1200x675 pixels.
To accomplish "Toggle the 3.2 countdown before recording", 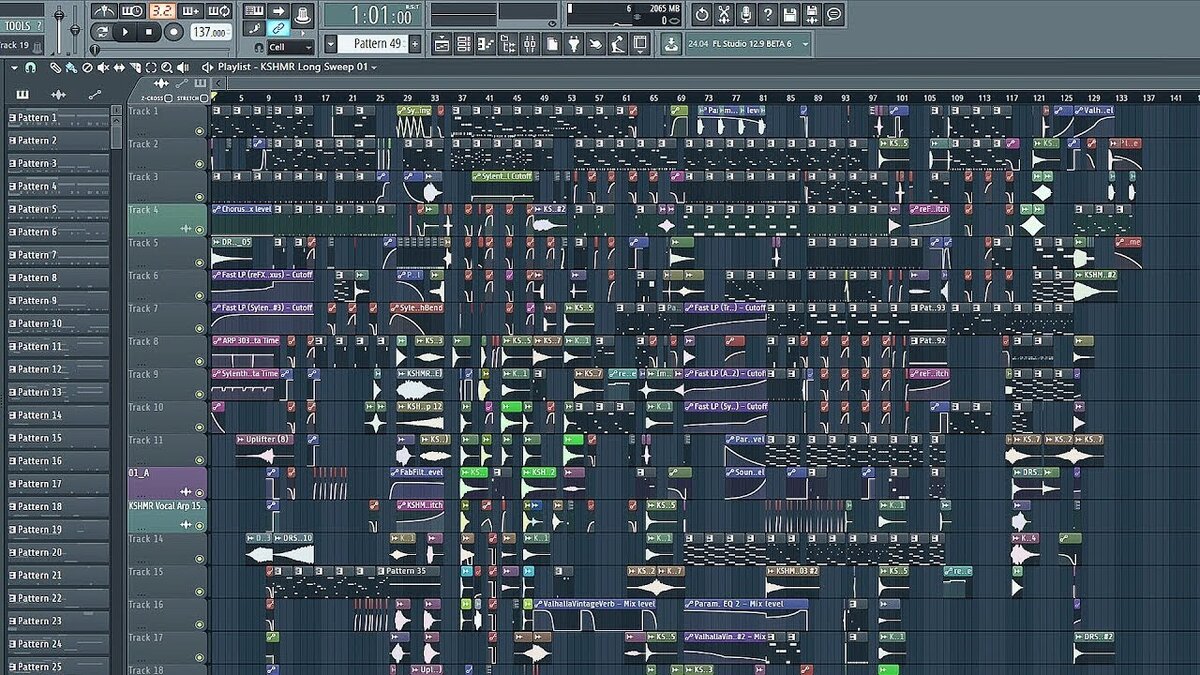I will [162, 11].
